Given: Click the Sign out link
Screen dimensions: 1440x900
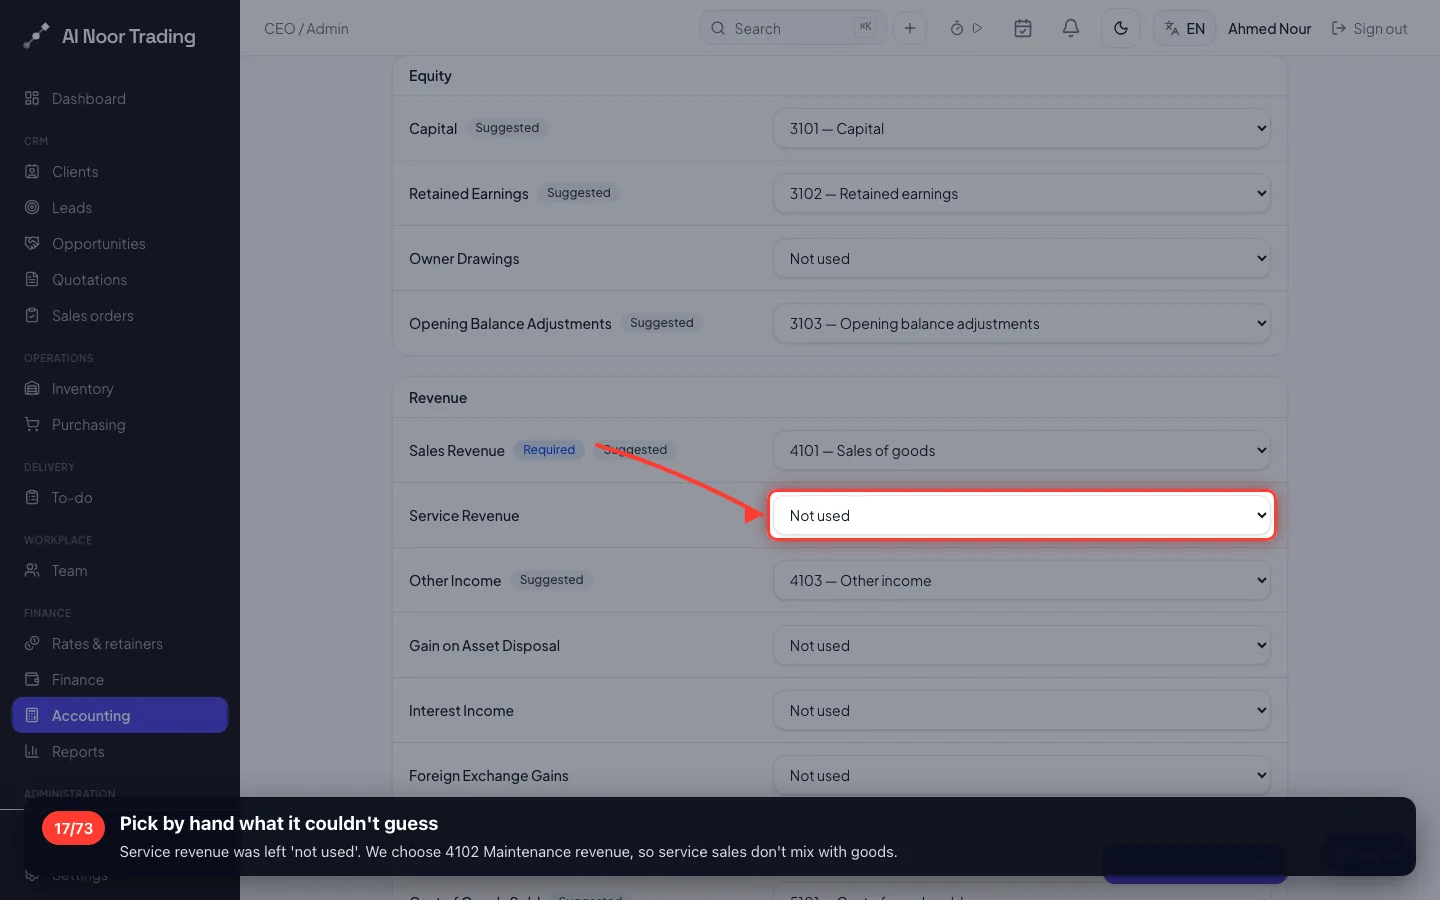Looking at the screenshot, I should [1369, 29].
